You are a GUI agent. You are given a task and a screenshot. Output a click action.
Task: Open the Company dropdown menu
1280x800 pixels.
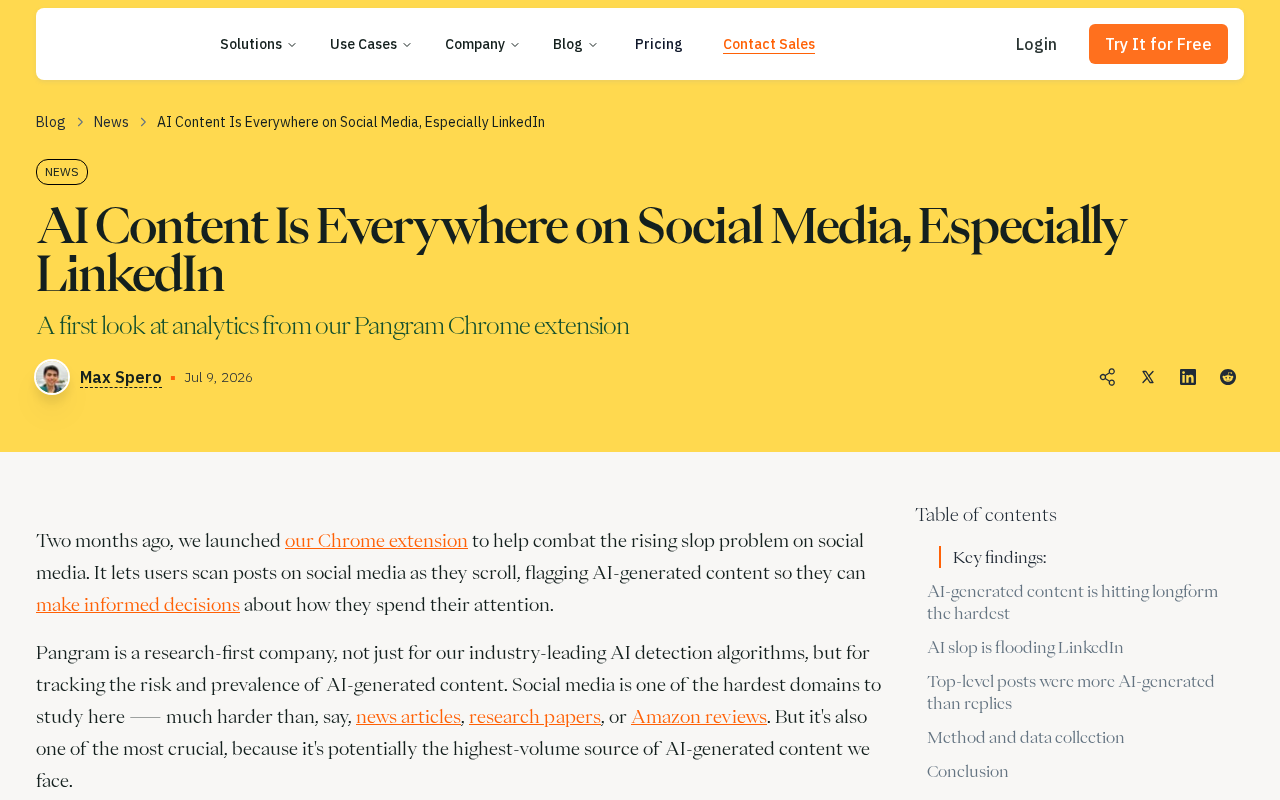(x=482, y=44)
